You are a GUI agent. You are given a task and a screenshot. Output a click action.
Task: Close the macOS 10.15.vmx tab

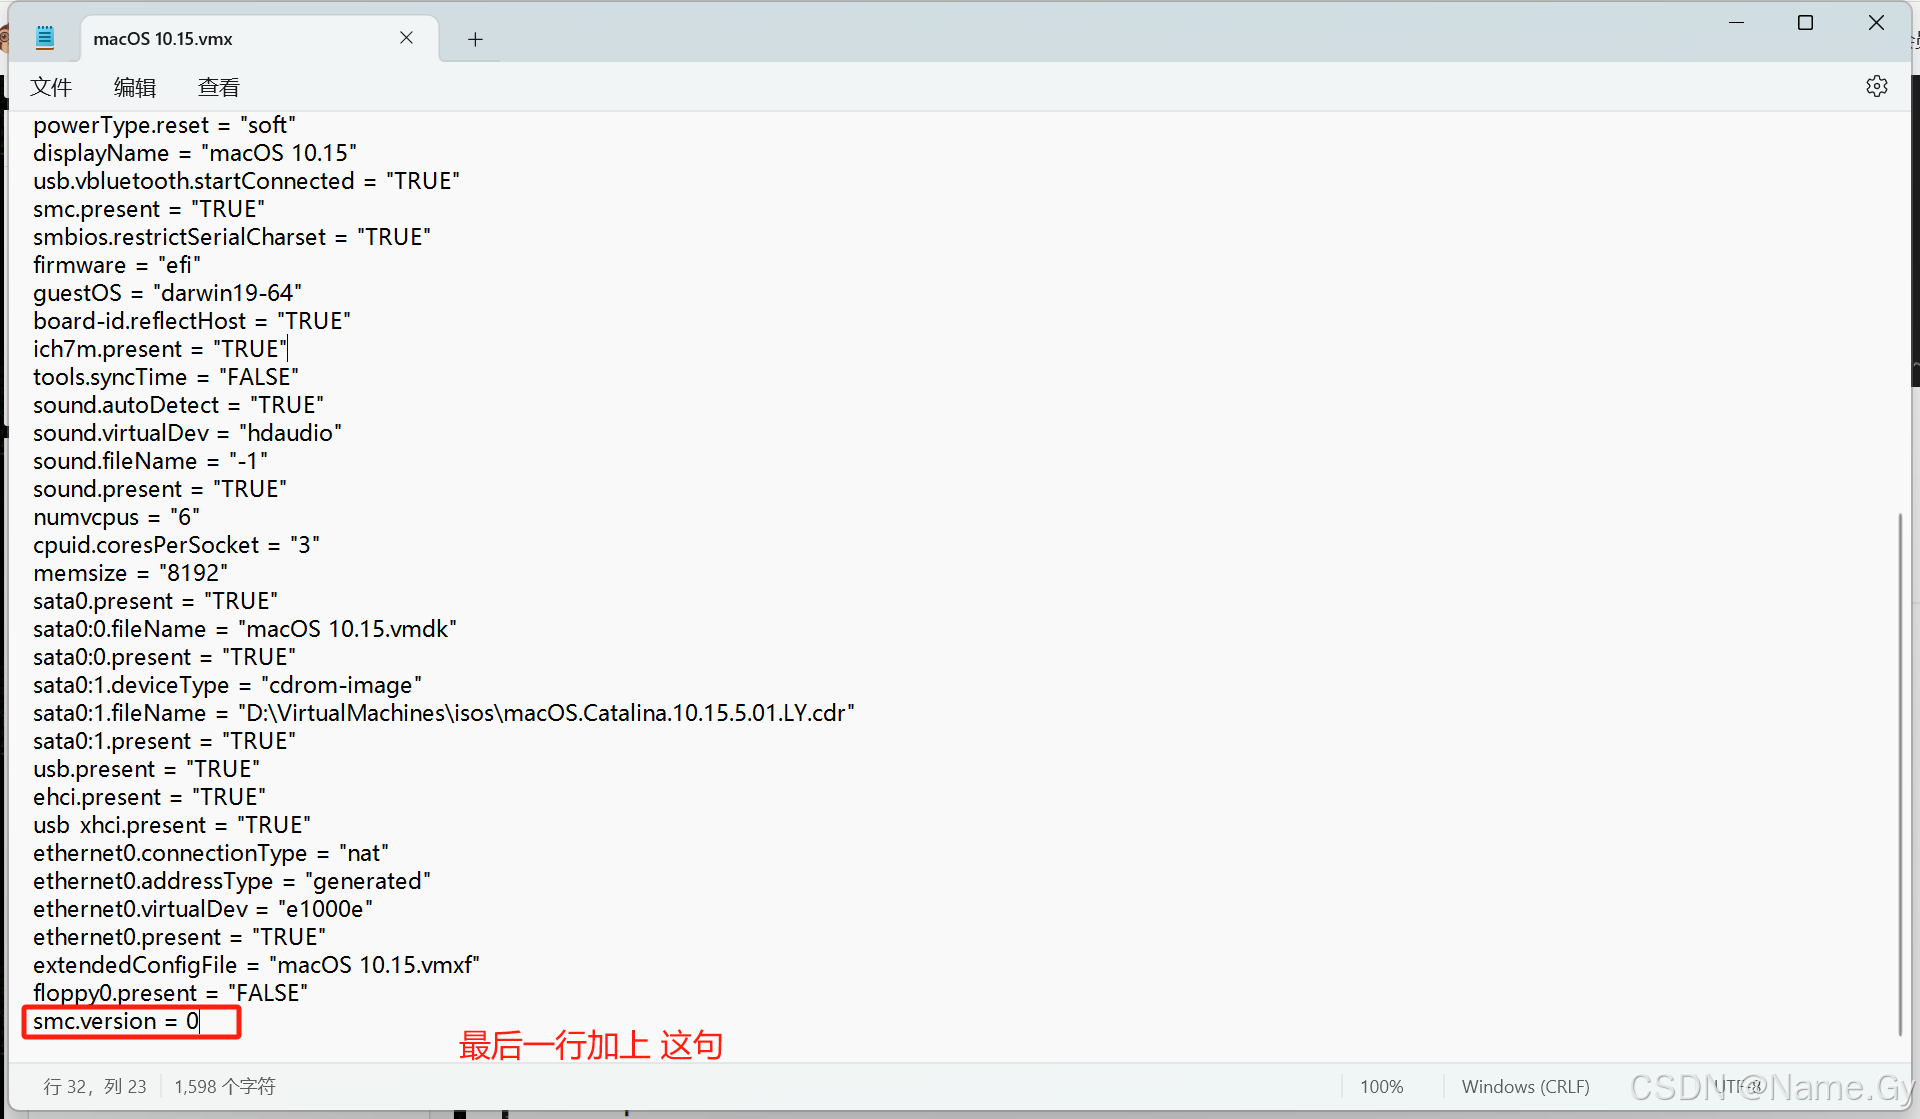406,38
